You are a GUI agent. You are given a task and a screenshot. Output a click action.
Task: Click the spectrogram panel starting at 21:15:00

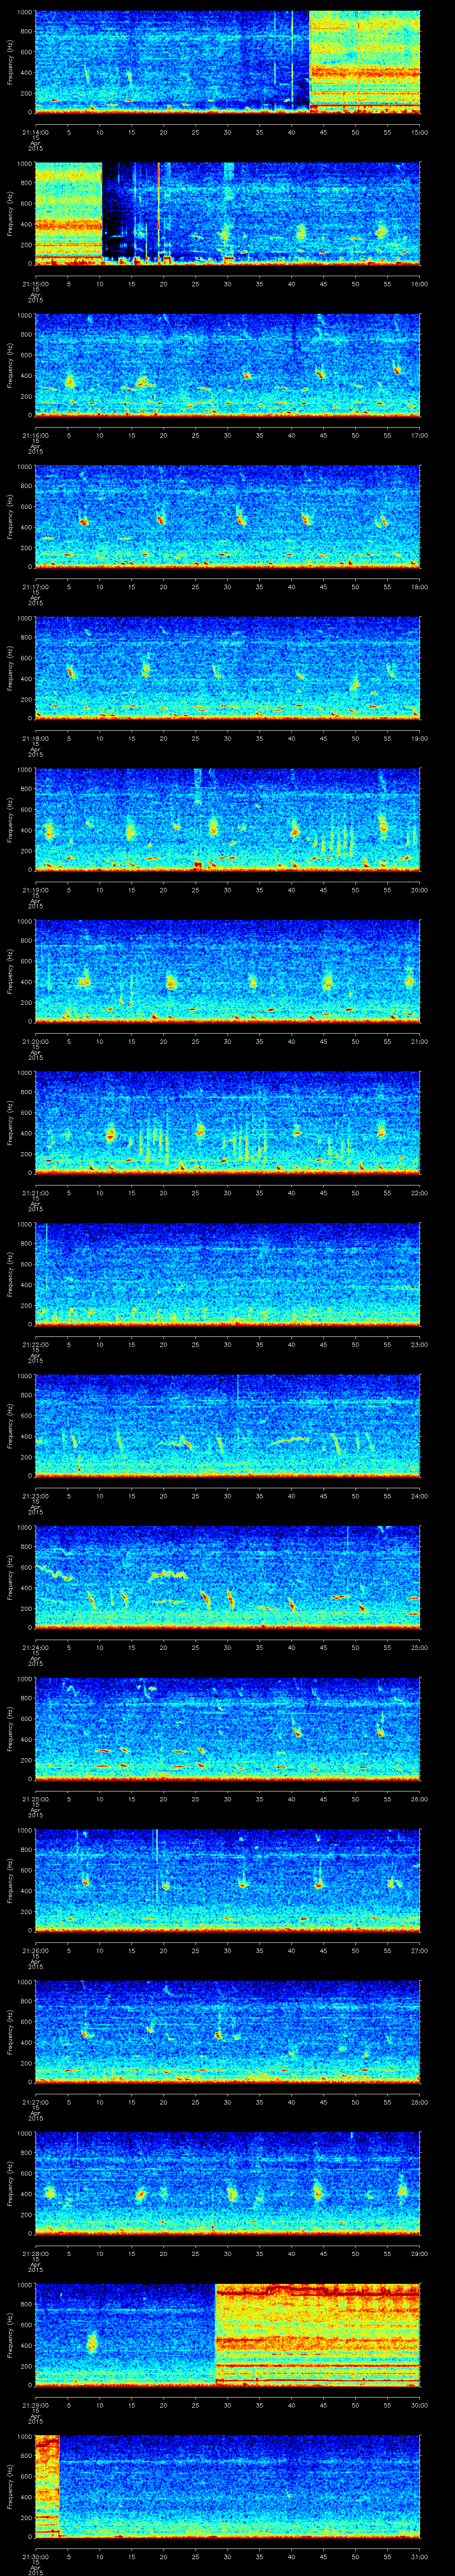click(x=227, y=213)
